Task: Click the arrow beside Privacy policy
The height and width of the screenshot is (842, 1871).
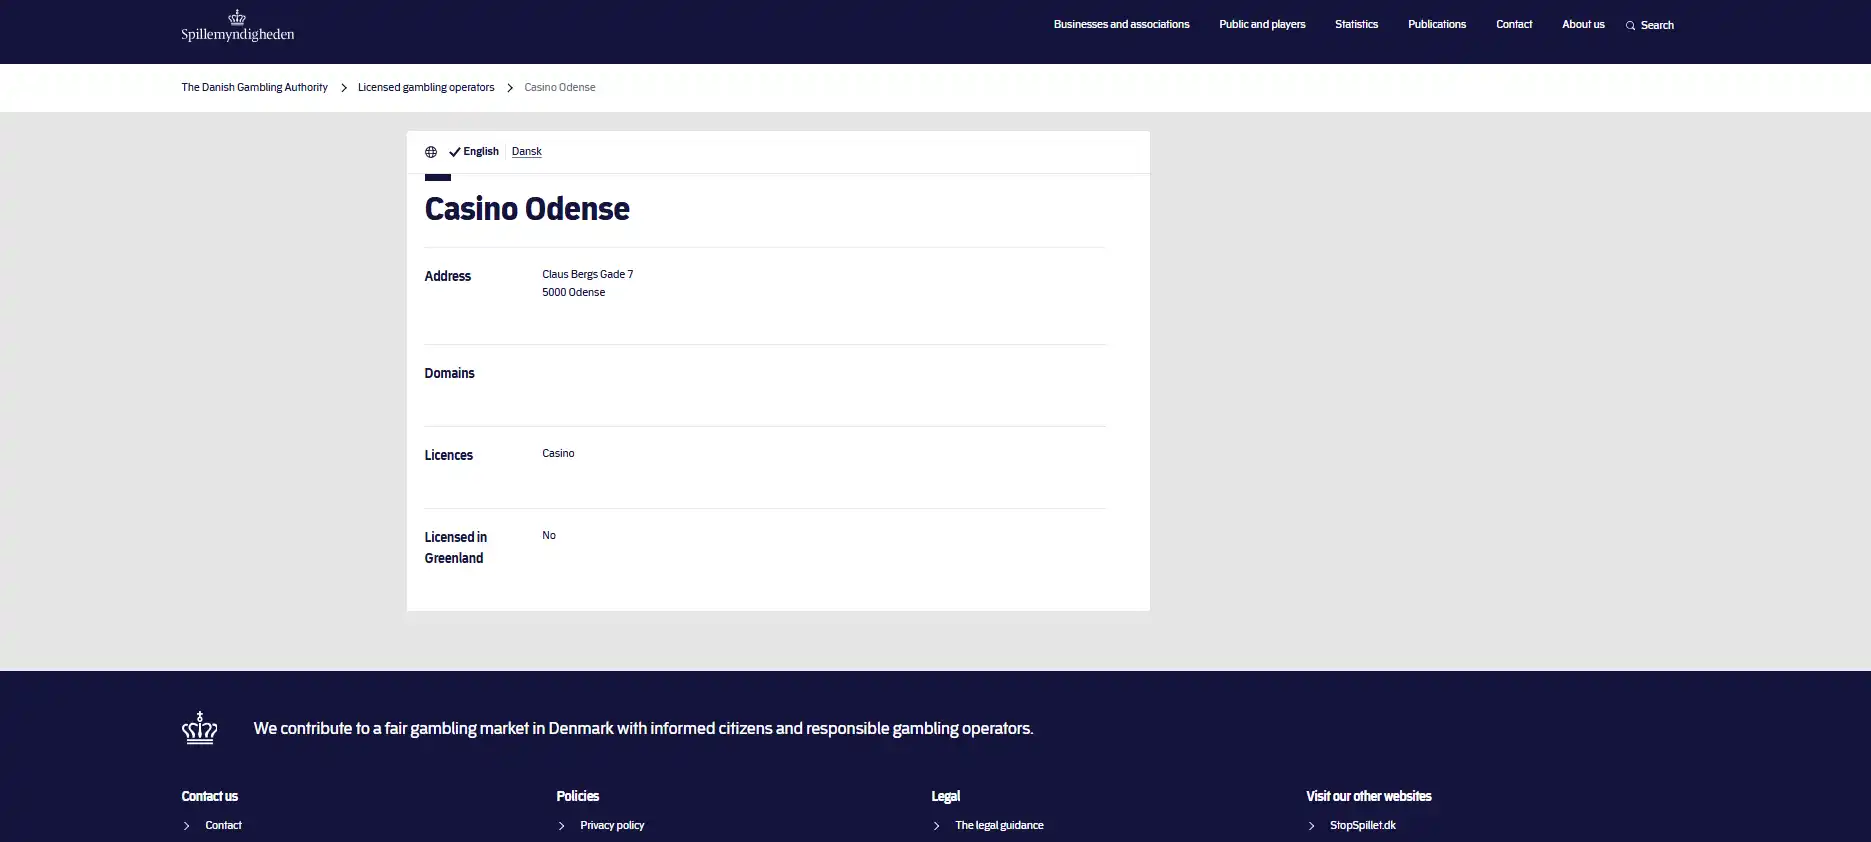Action: tap(562, 826)
